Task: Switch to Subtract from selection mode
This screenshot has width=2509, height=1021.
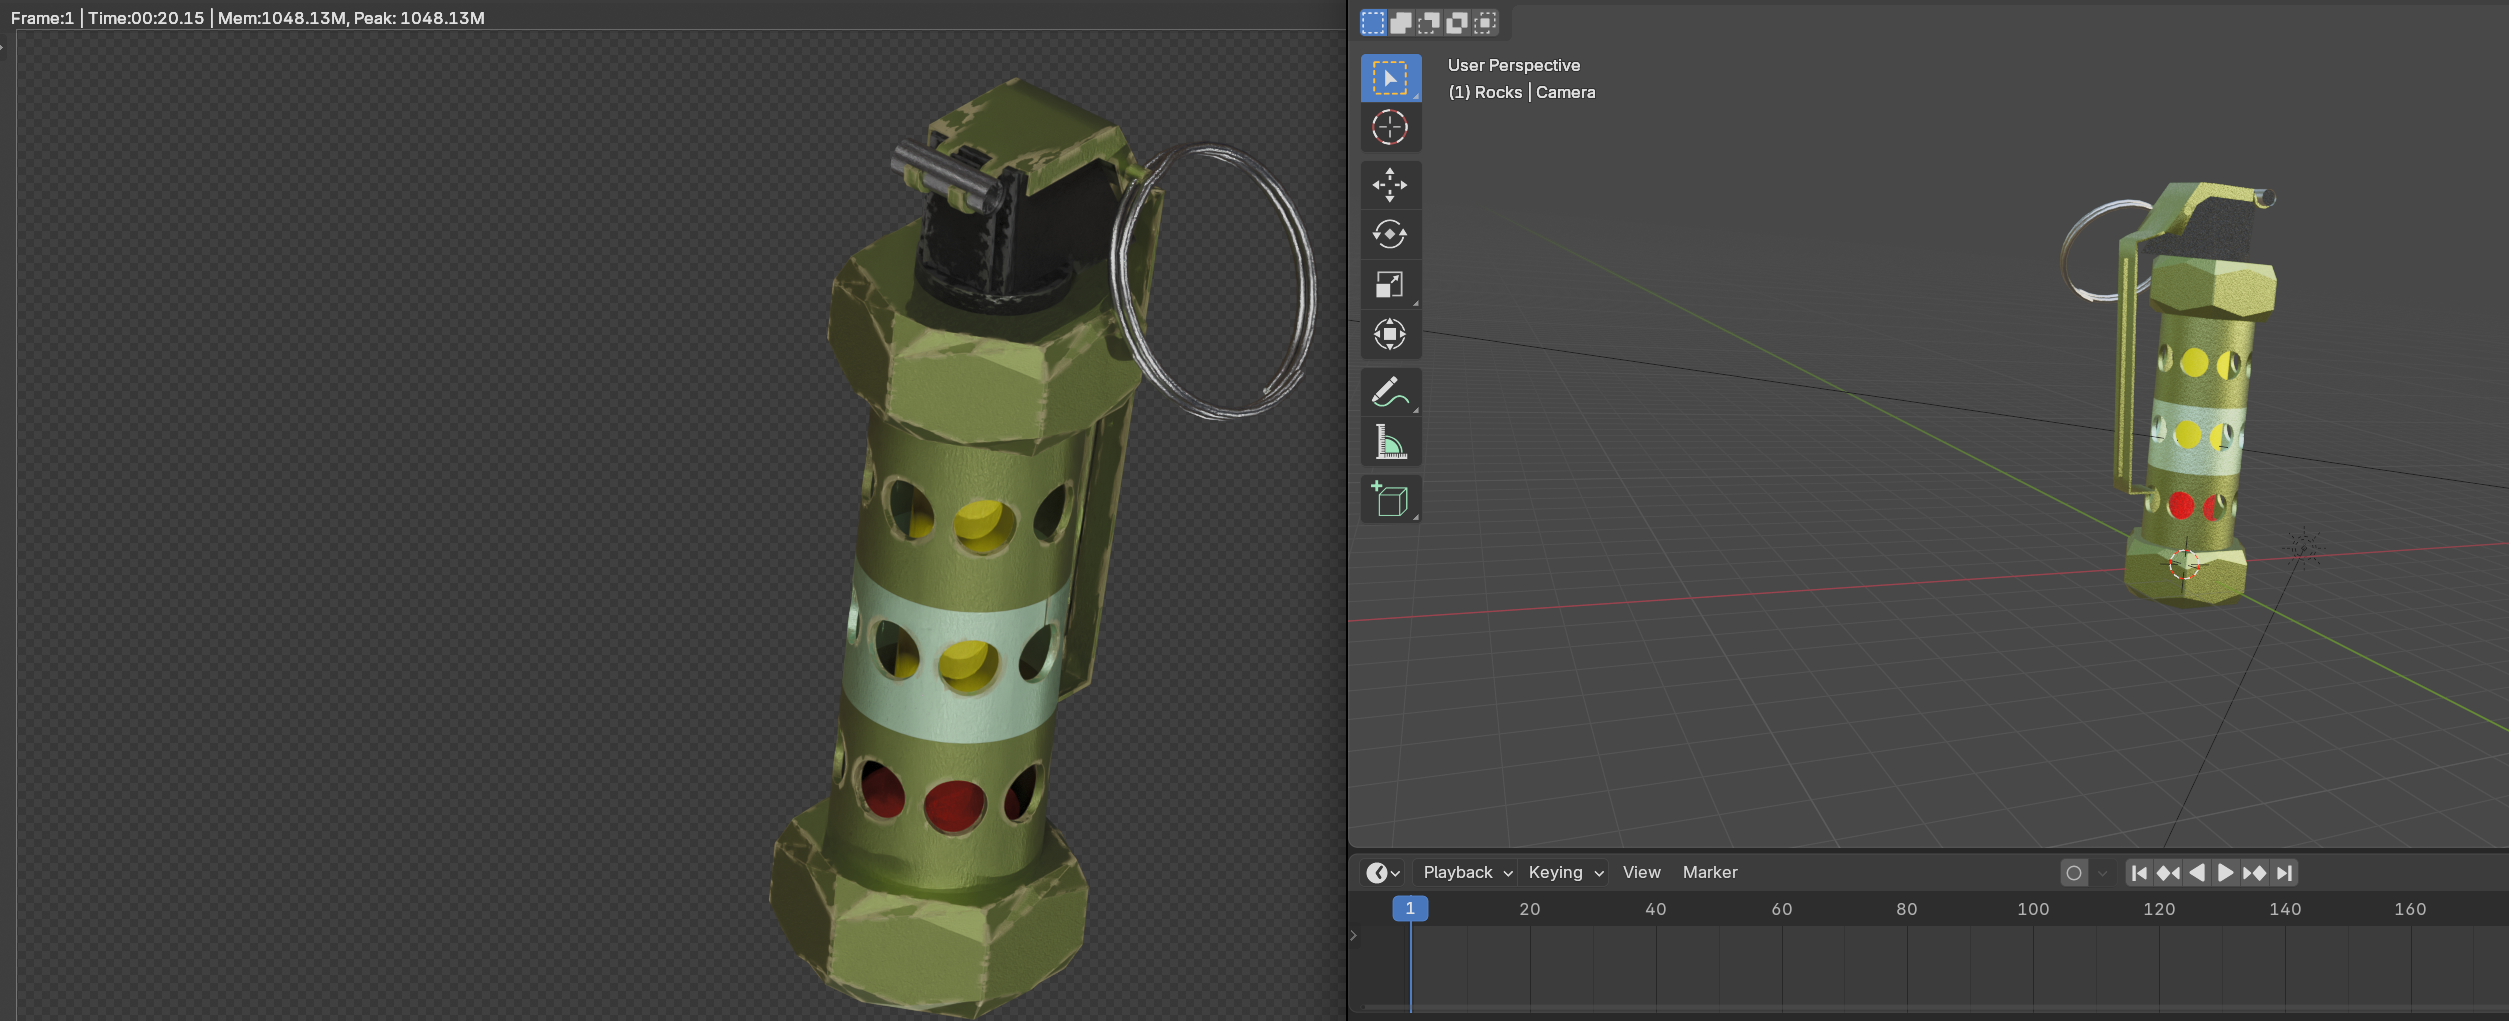Action: click(x=1429, y=22)
